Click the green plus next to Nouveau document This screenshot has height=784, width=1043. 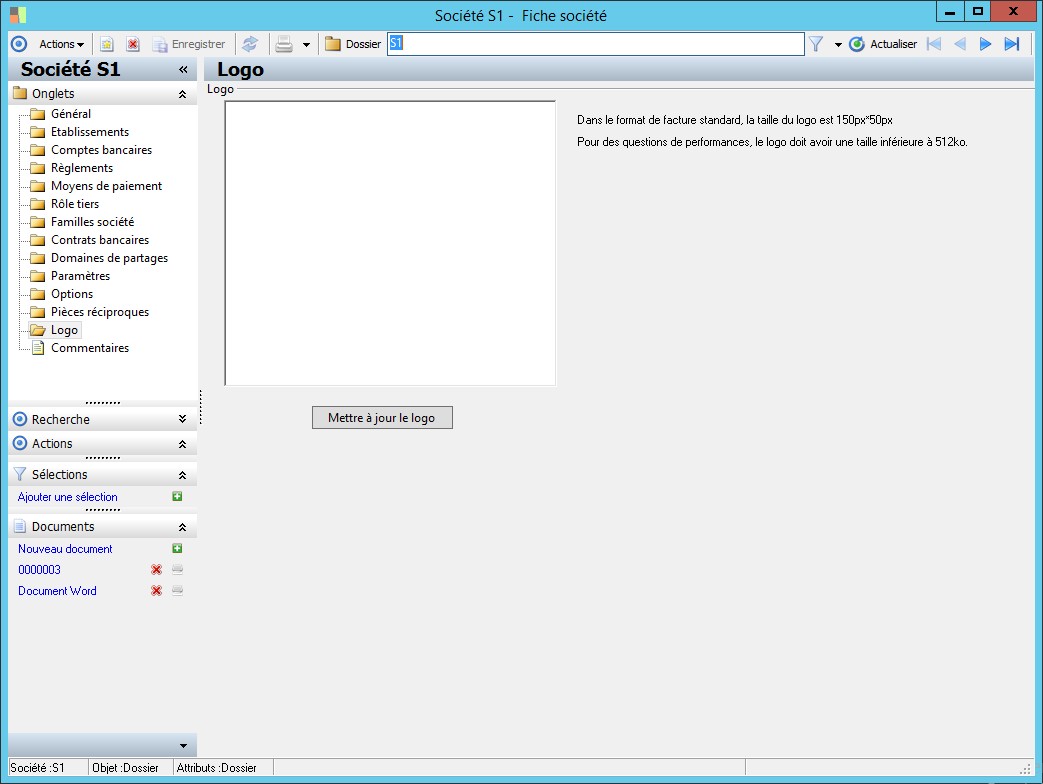click(x=177, y=548)
